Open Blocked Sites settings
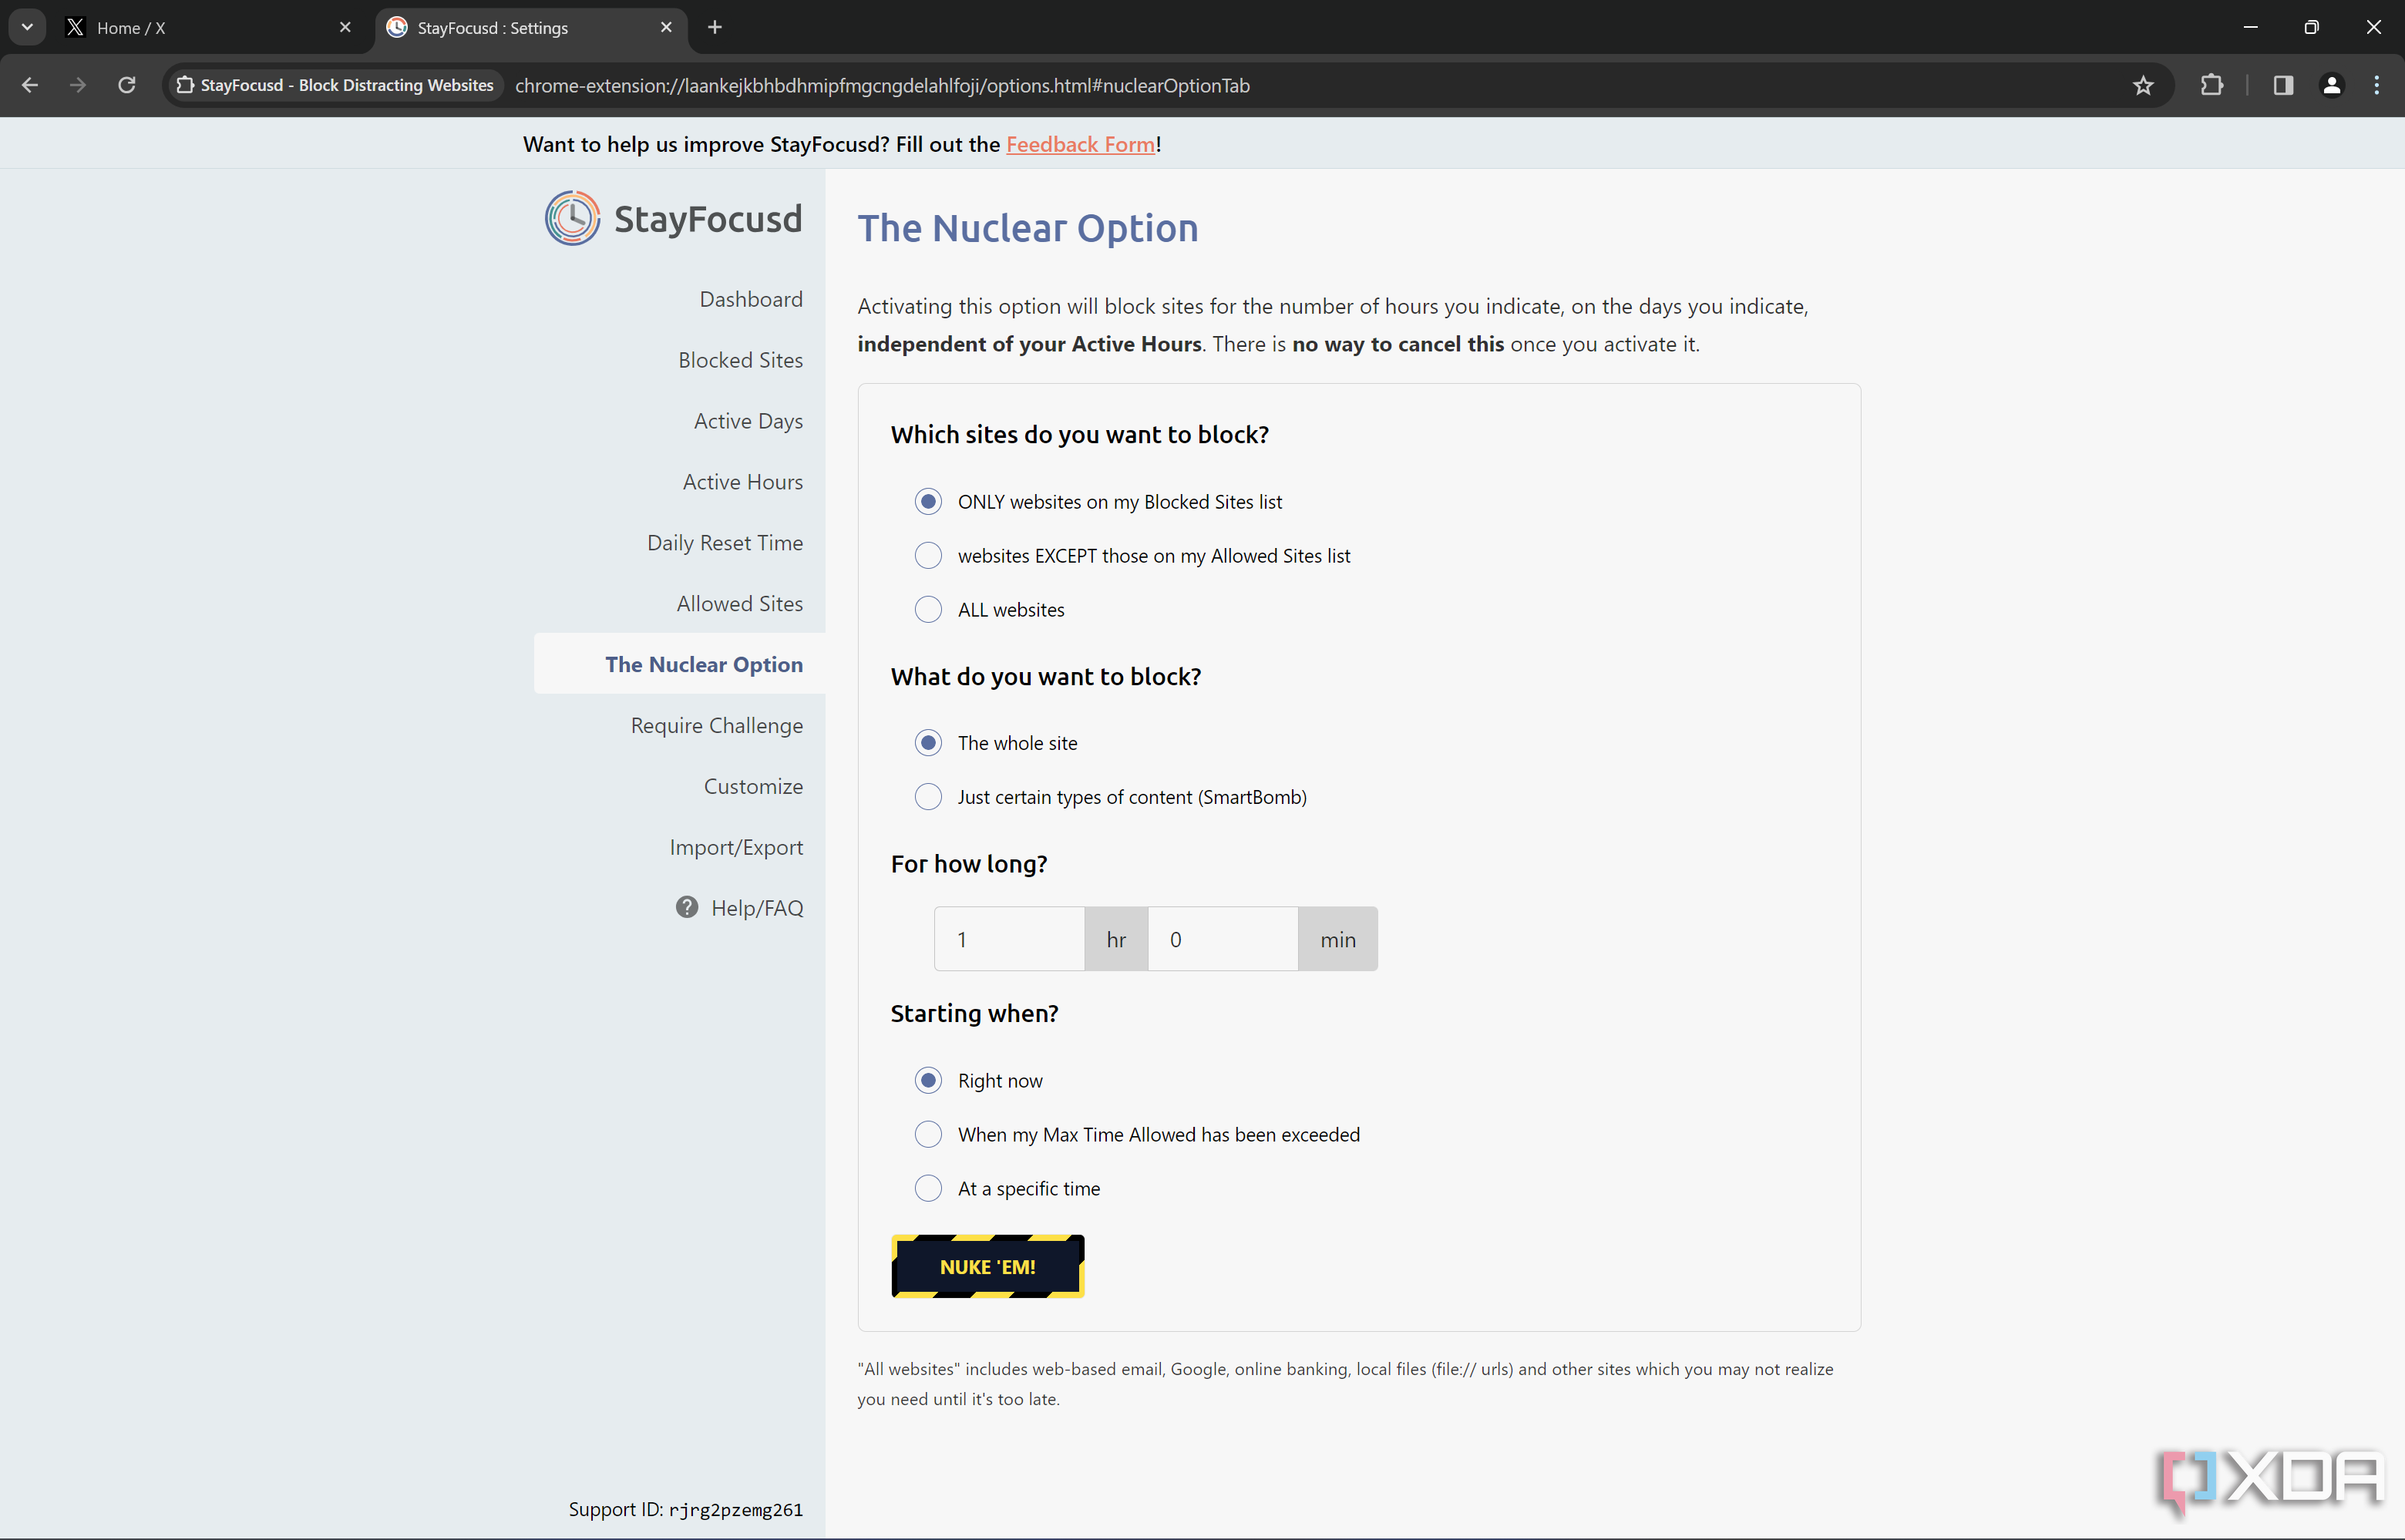Image resolution: width=2405 pixels, height=1540 pixels. coord(740,360)
